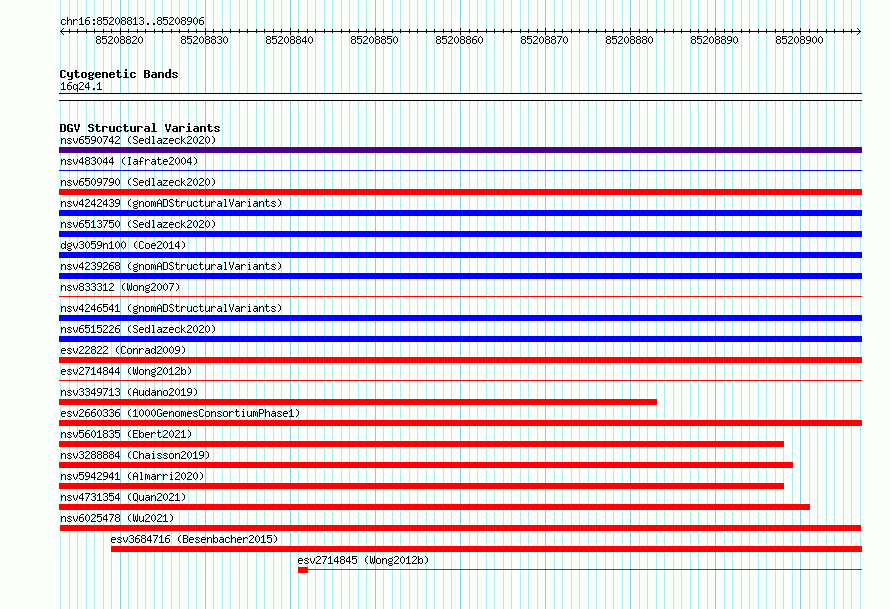Click the DGV Structural Variants track title
The height and width of the screenshot is (609, 890).
point(140,128)
